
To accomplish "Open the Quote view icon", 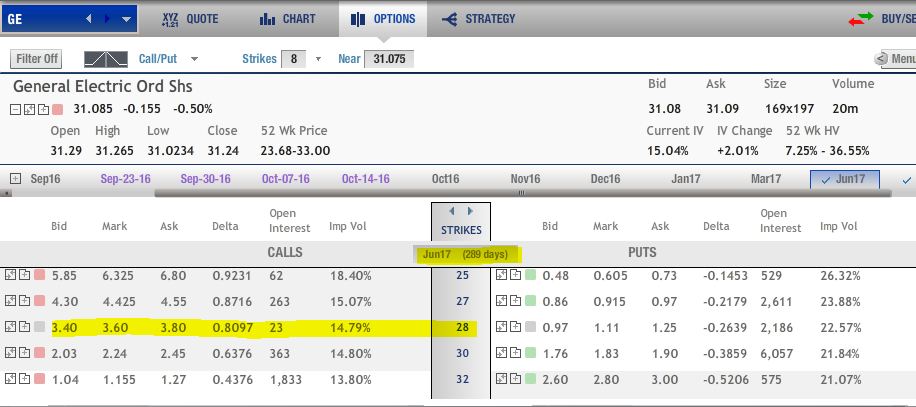I will [170, 18].
